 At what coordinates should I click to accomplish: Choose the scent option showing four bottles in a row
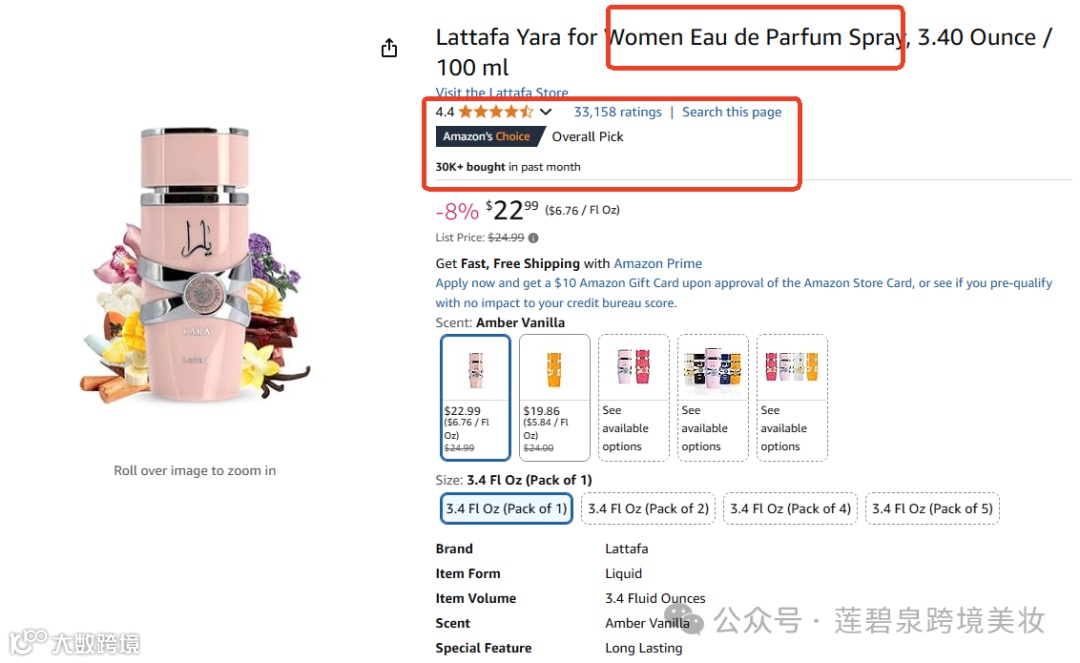pos(792,397)
